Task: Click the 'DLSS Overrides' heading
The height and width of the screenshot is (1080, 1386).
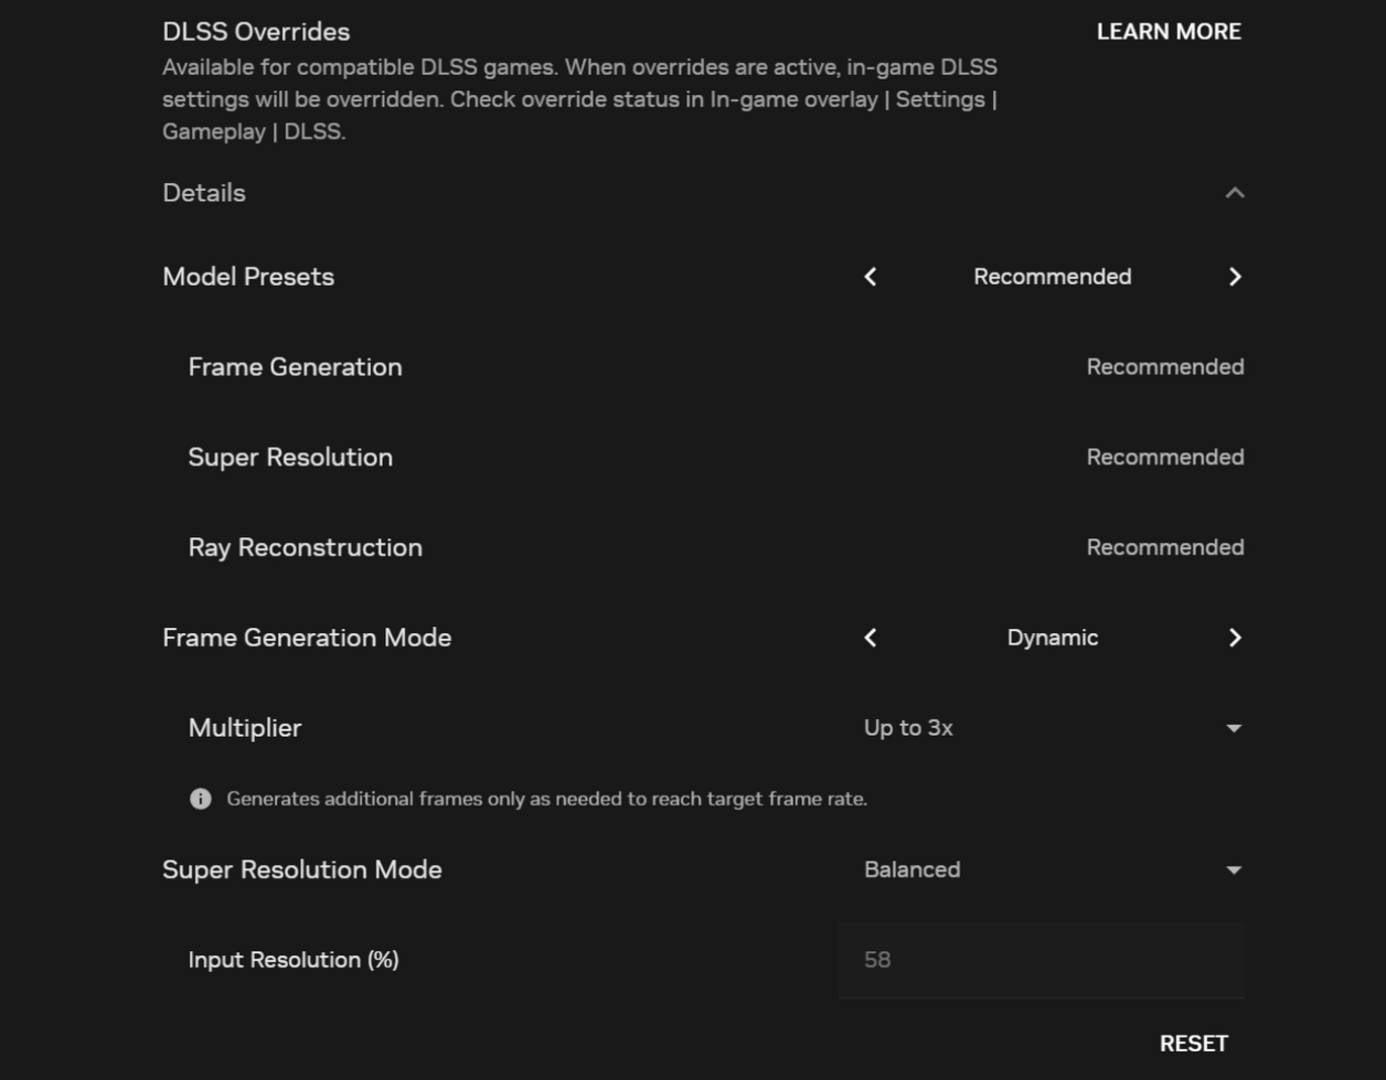Action: 256,32
